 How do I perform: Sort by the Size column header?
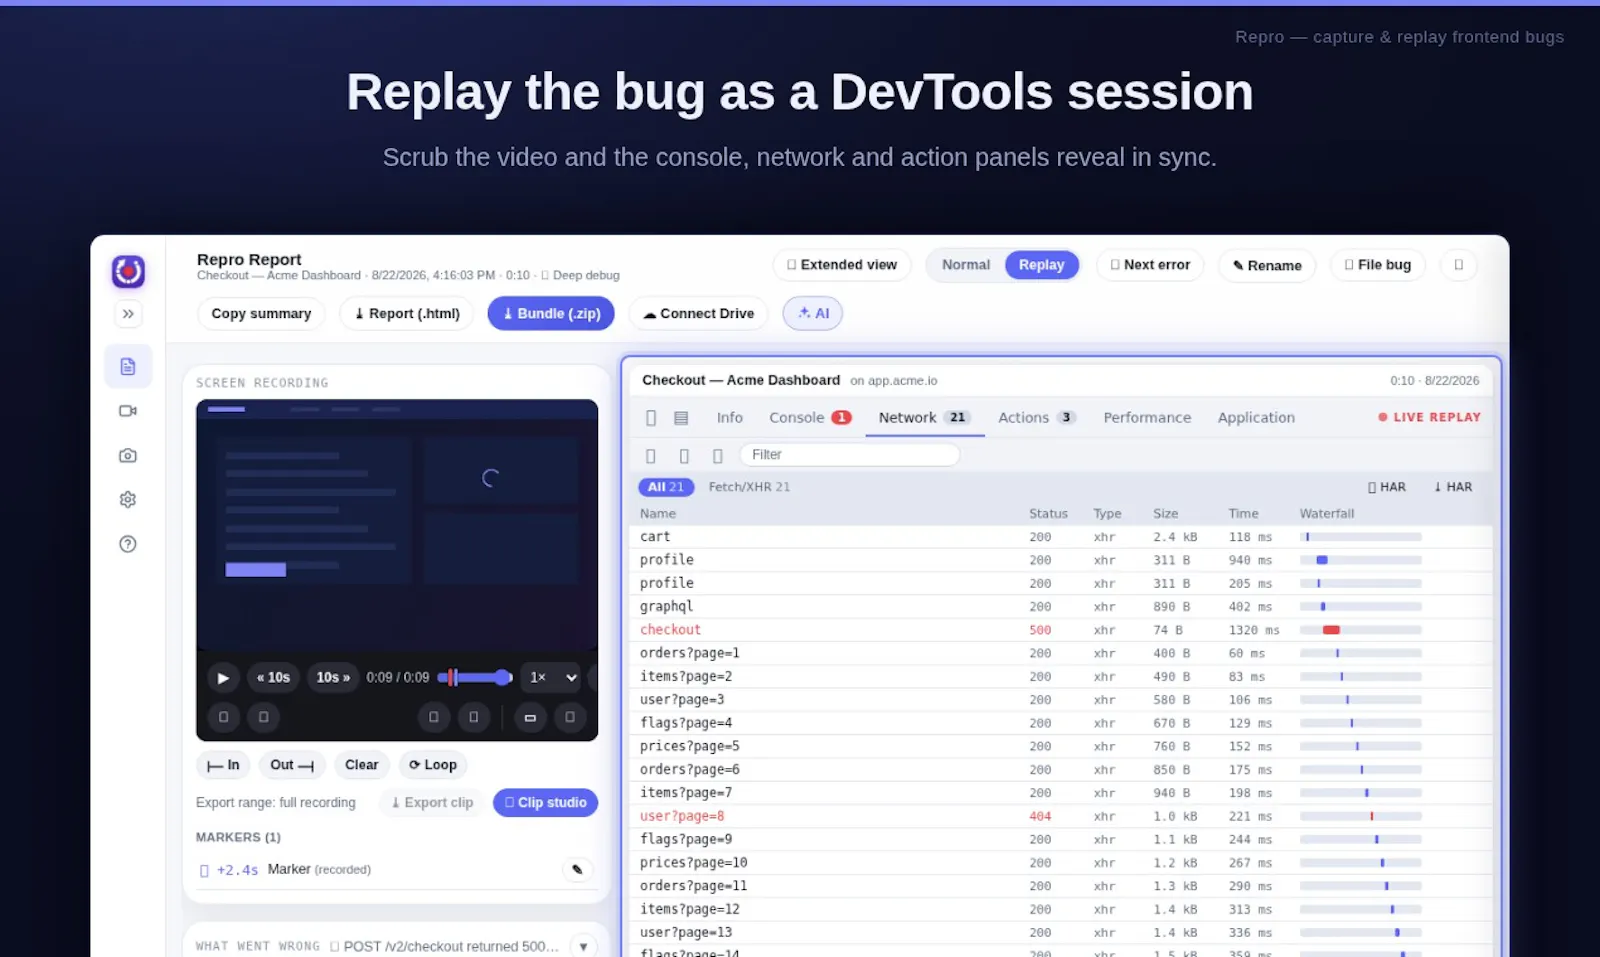point(1165,514)
